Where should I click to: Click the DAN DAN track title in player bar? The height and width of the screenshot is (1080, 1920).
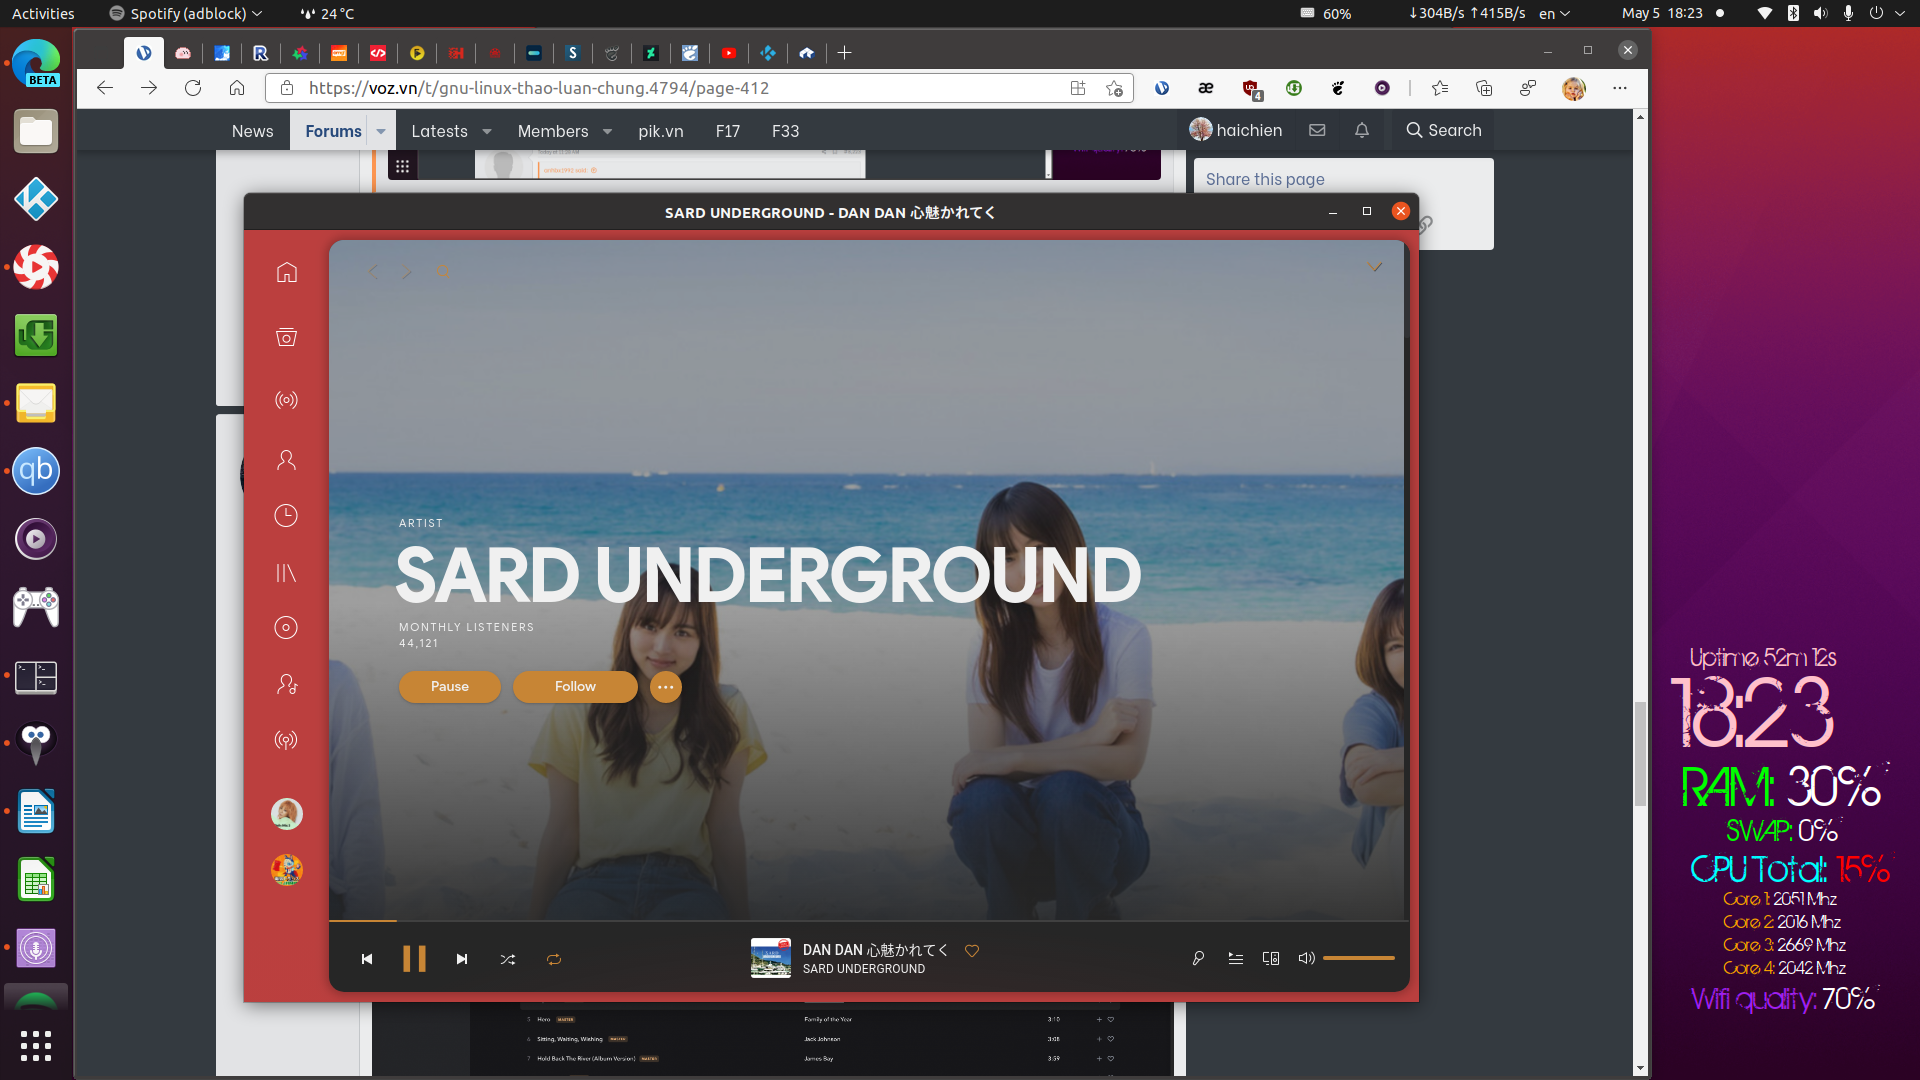(x=875, y=950)
